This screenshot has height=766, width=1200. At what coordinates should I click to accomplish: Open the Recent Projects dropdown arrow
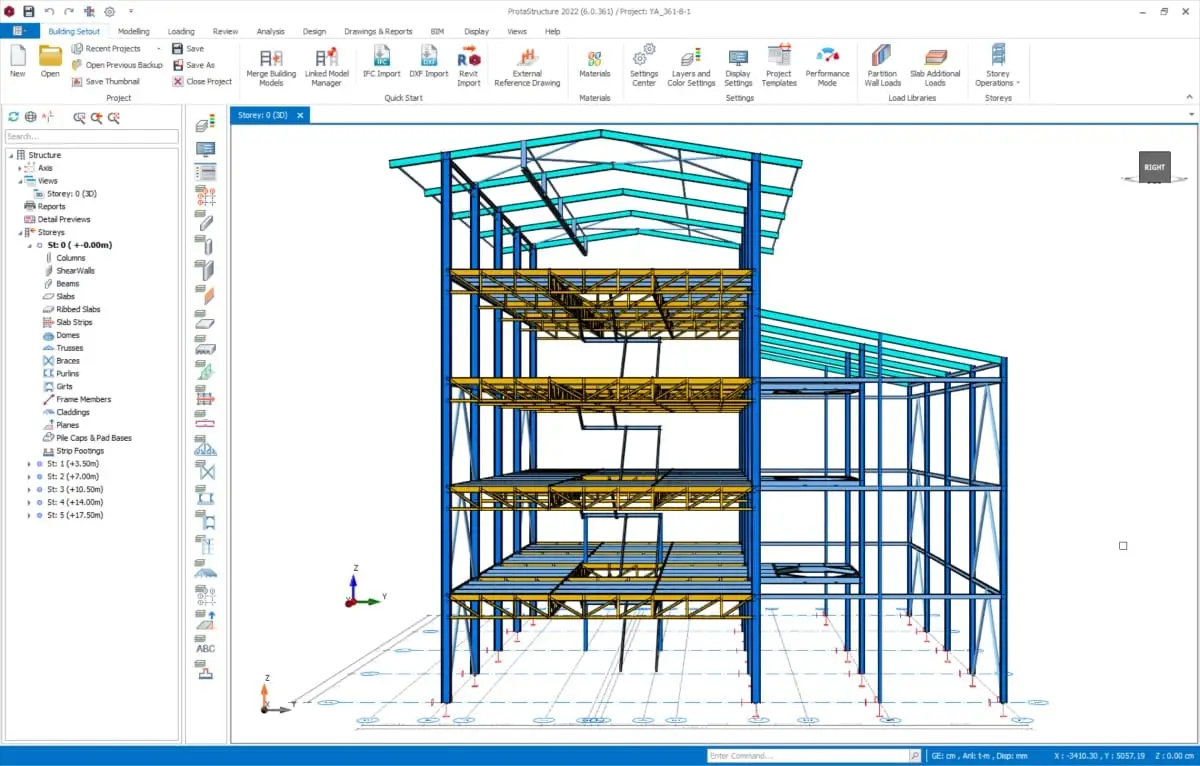coord(158,49)
